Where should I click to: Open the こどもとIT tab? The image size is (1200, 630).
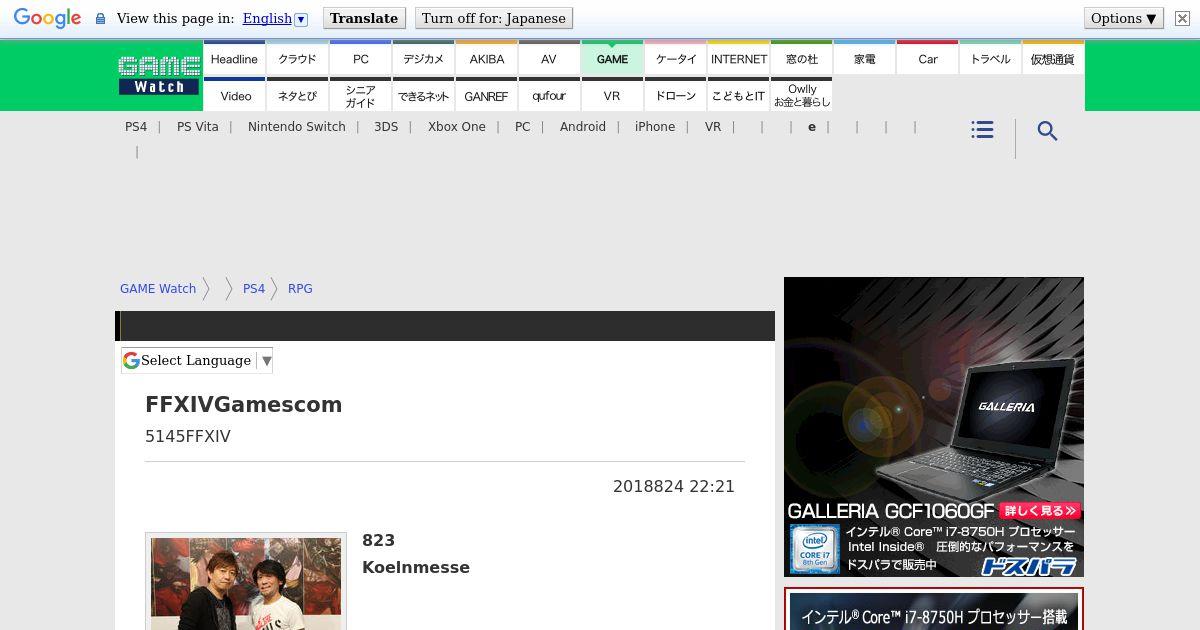[x=738, y=96]
